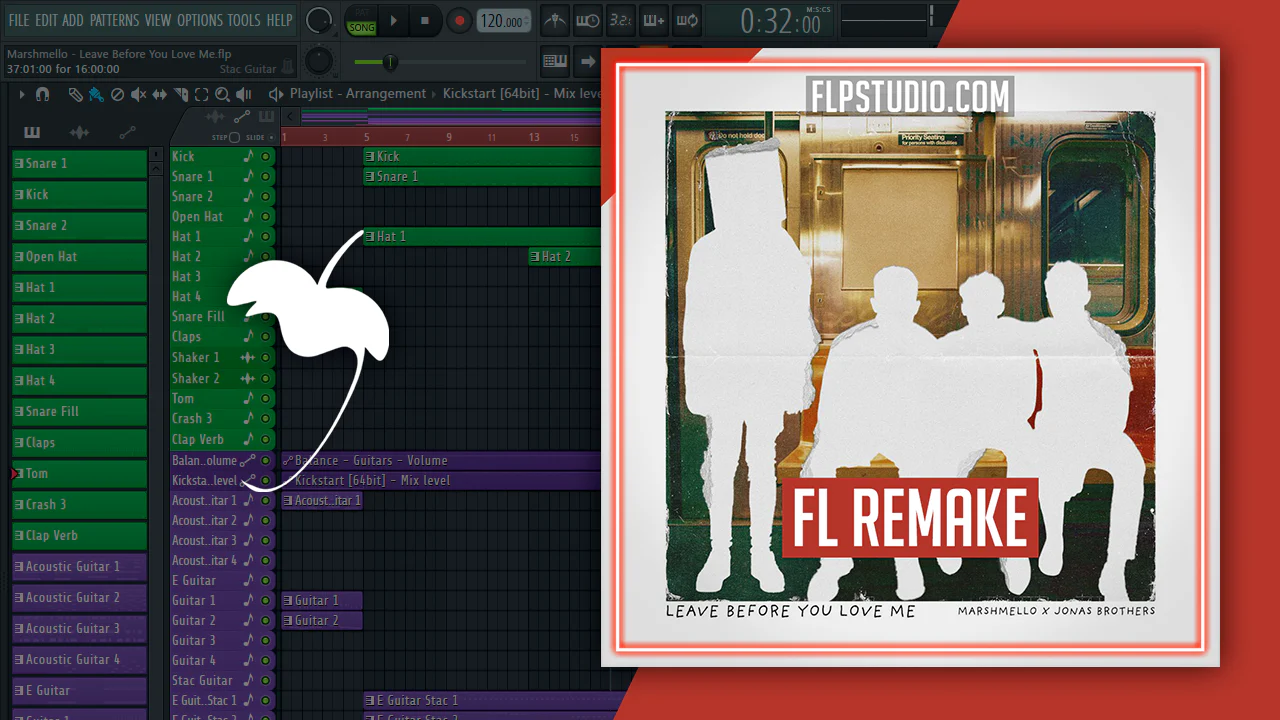Toggle typing keyboard to piano icon
1280x720 pixels.
pyautogui.click(x=555, y=61)
